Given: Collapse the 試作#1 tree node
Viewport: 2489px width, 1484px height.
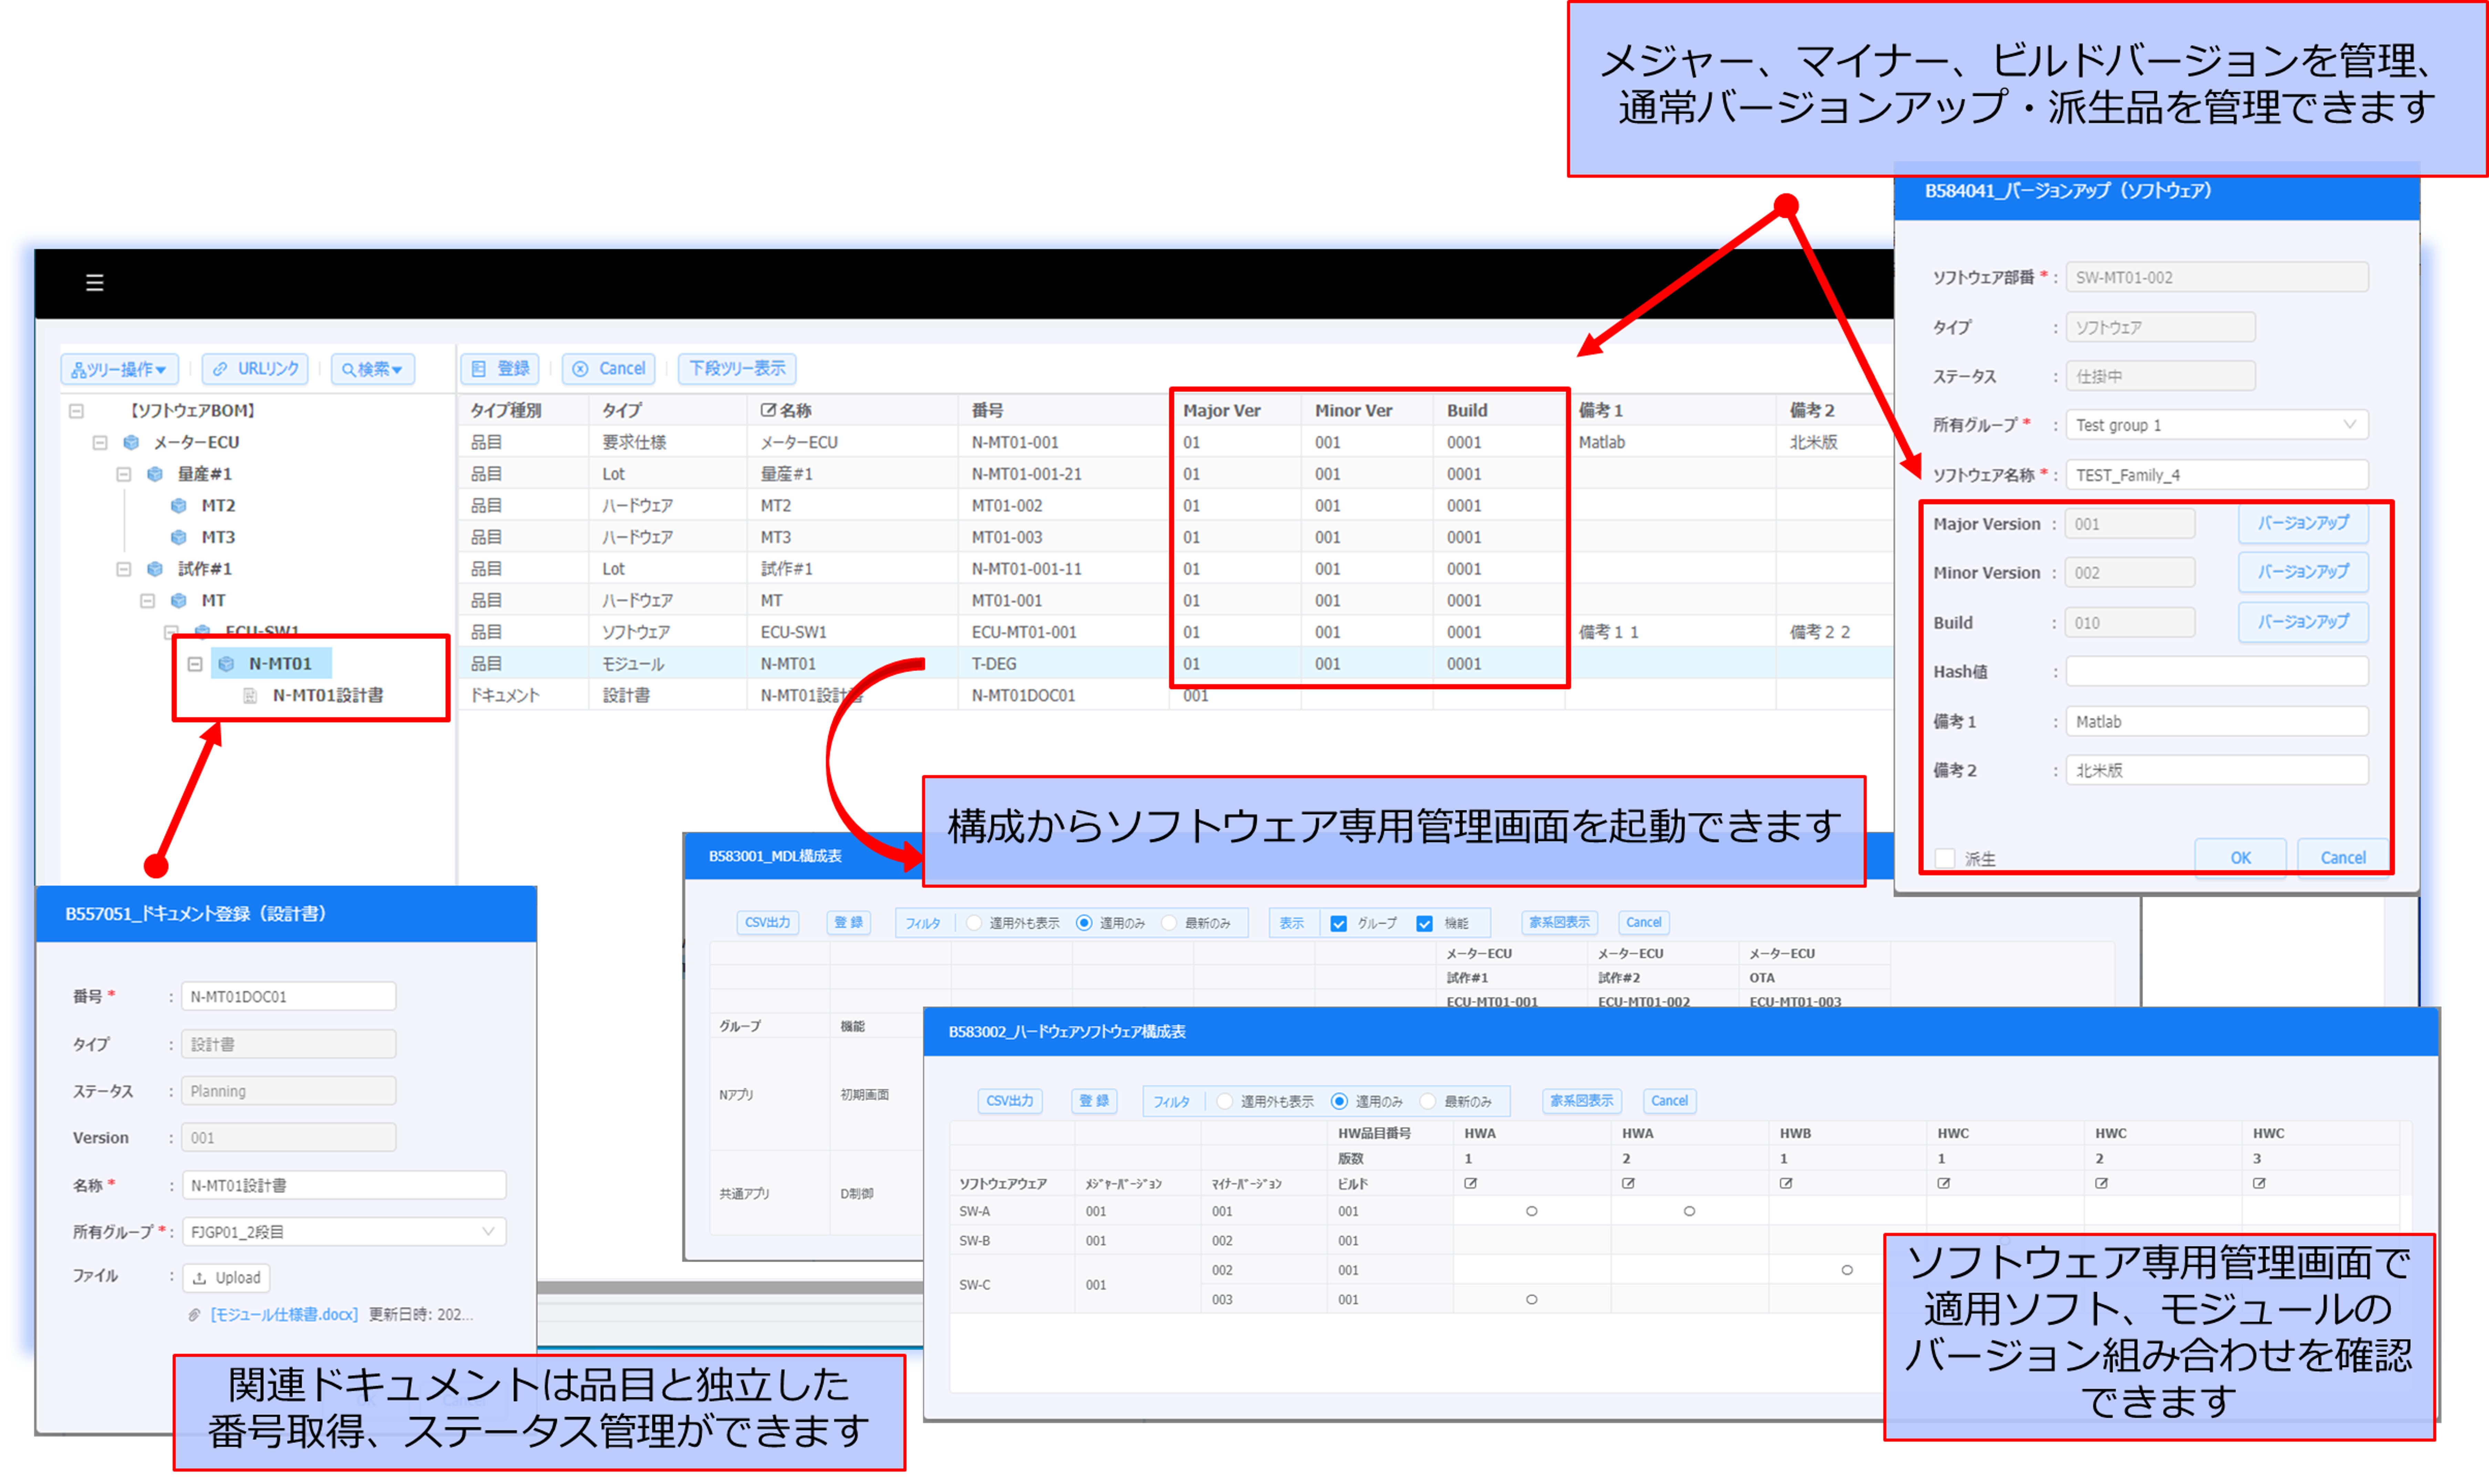Looking at the screenshot, I should (124, 569).
